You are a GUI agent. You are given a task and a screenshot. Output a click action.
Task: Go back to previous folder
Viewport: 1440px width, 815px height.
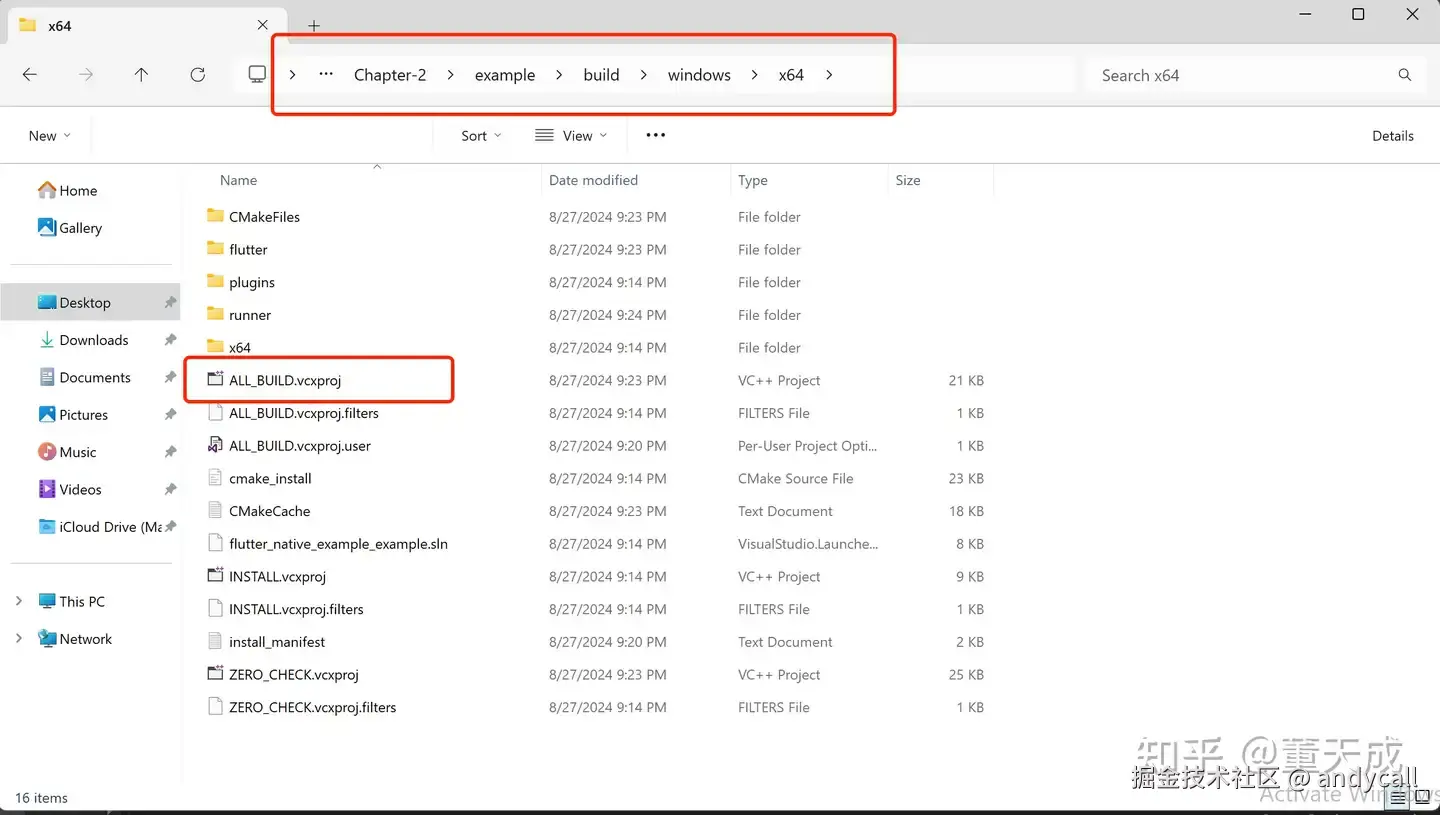pyautogui.click(x=30, y=75)
